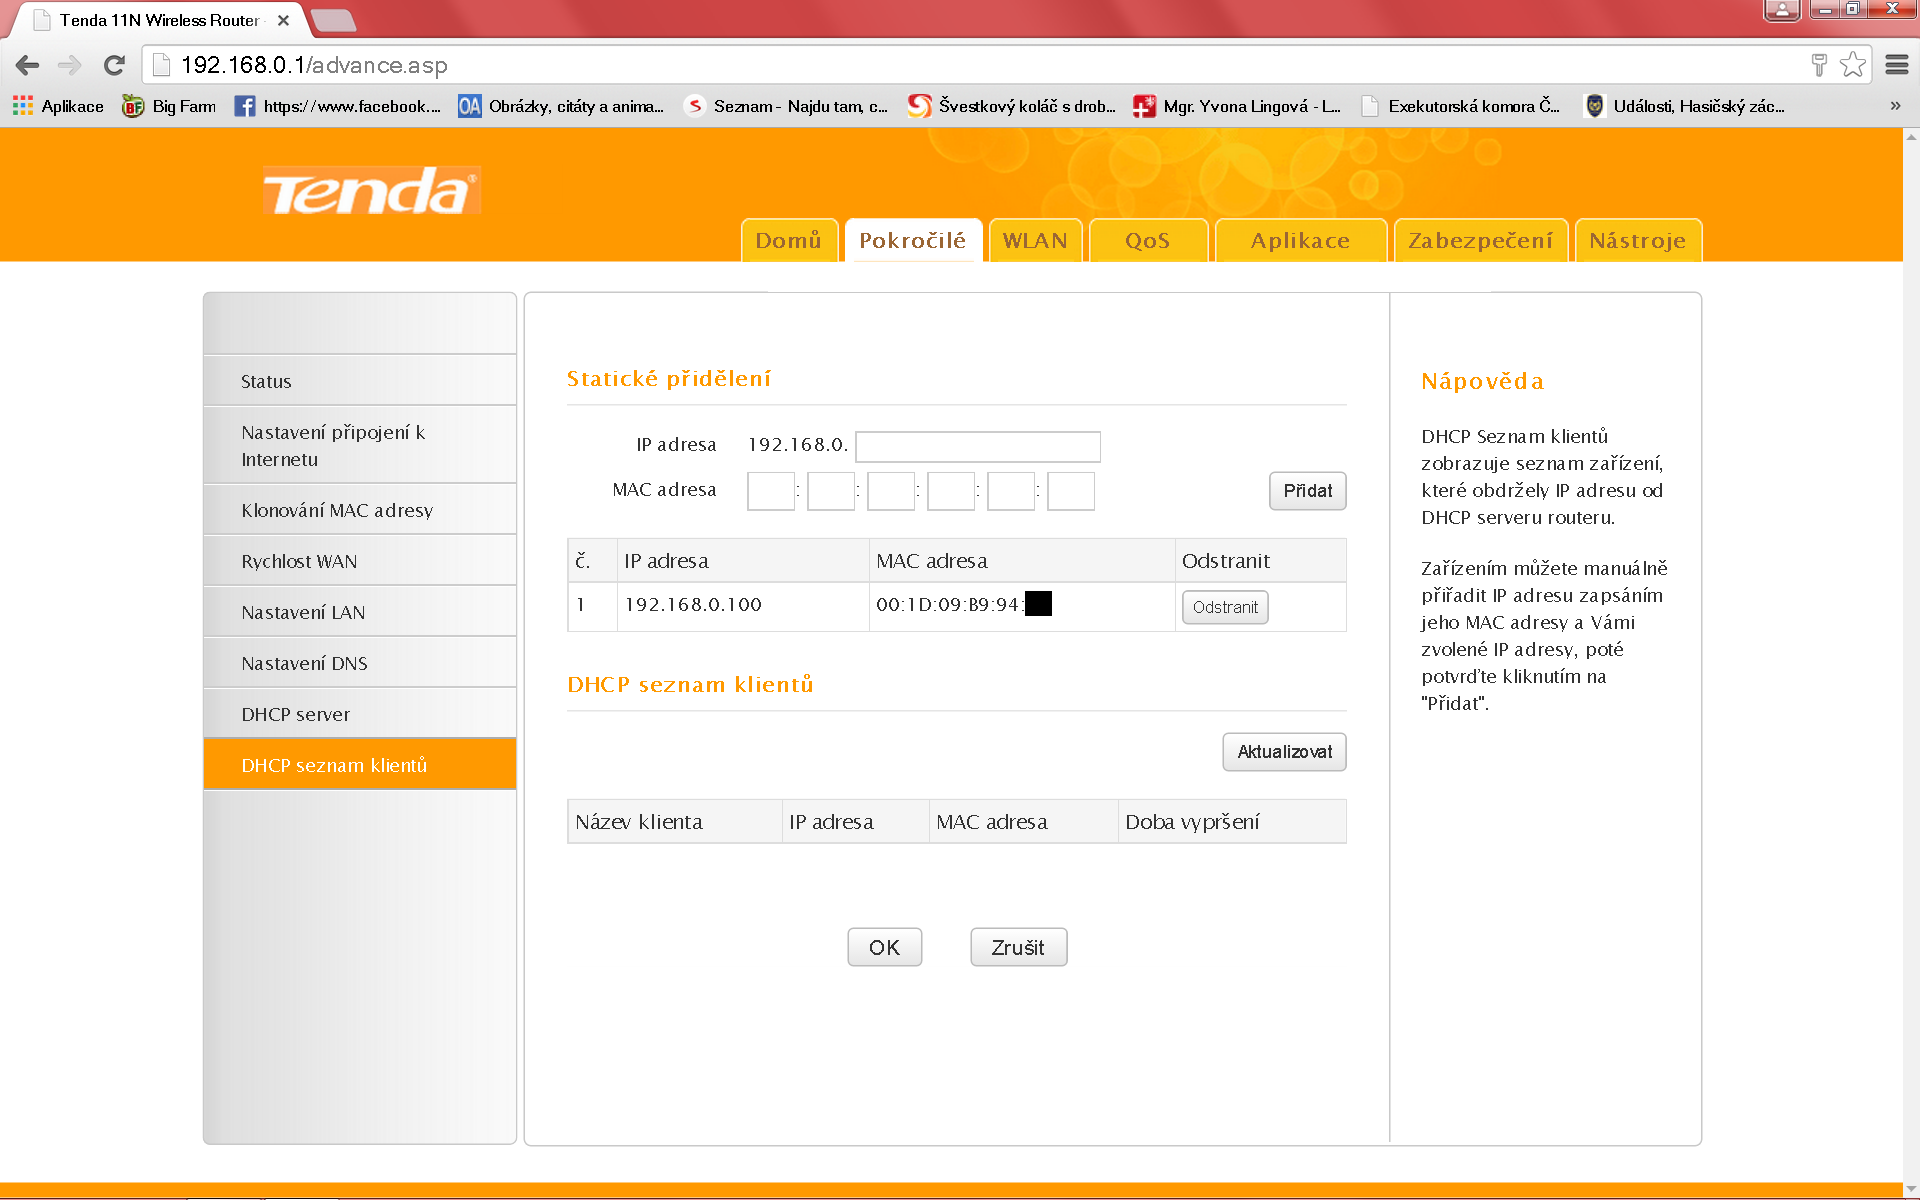Switch to the WLAN tab

1035,241
